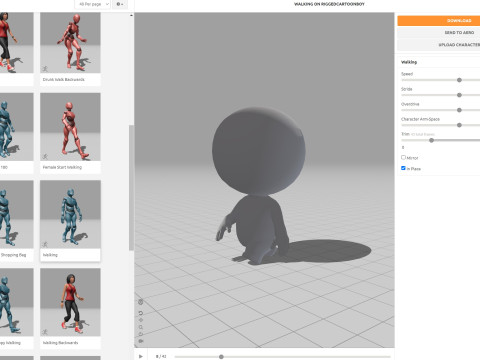Select the slider handle below Trim
The height and width of the screenshot is (360, 480).
(432, 140)
